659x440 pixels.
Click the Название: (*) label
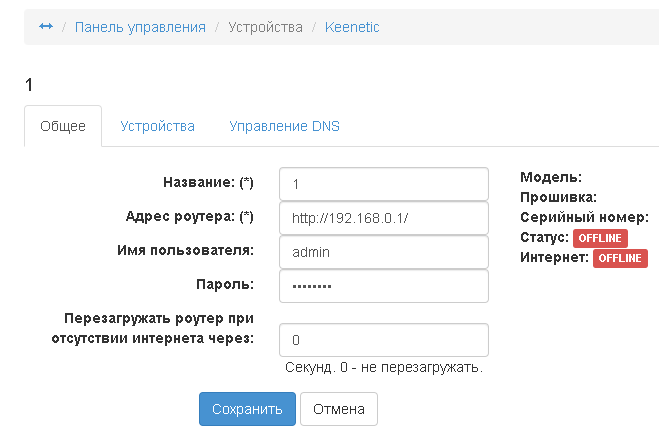[207, 183]
